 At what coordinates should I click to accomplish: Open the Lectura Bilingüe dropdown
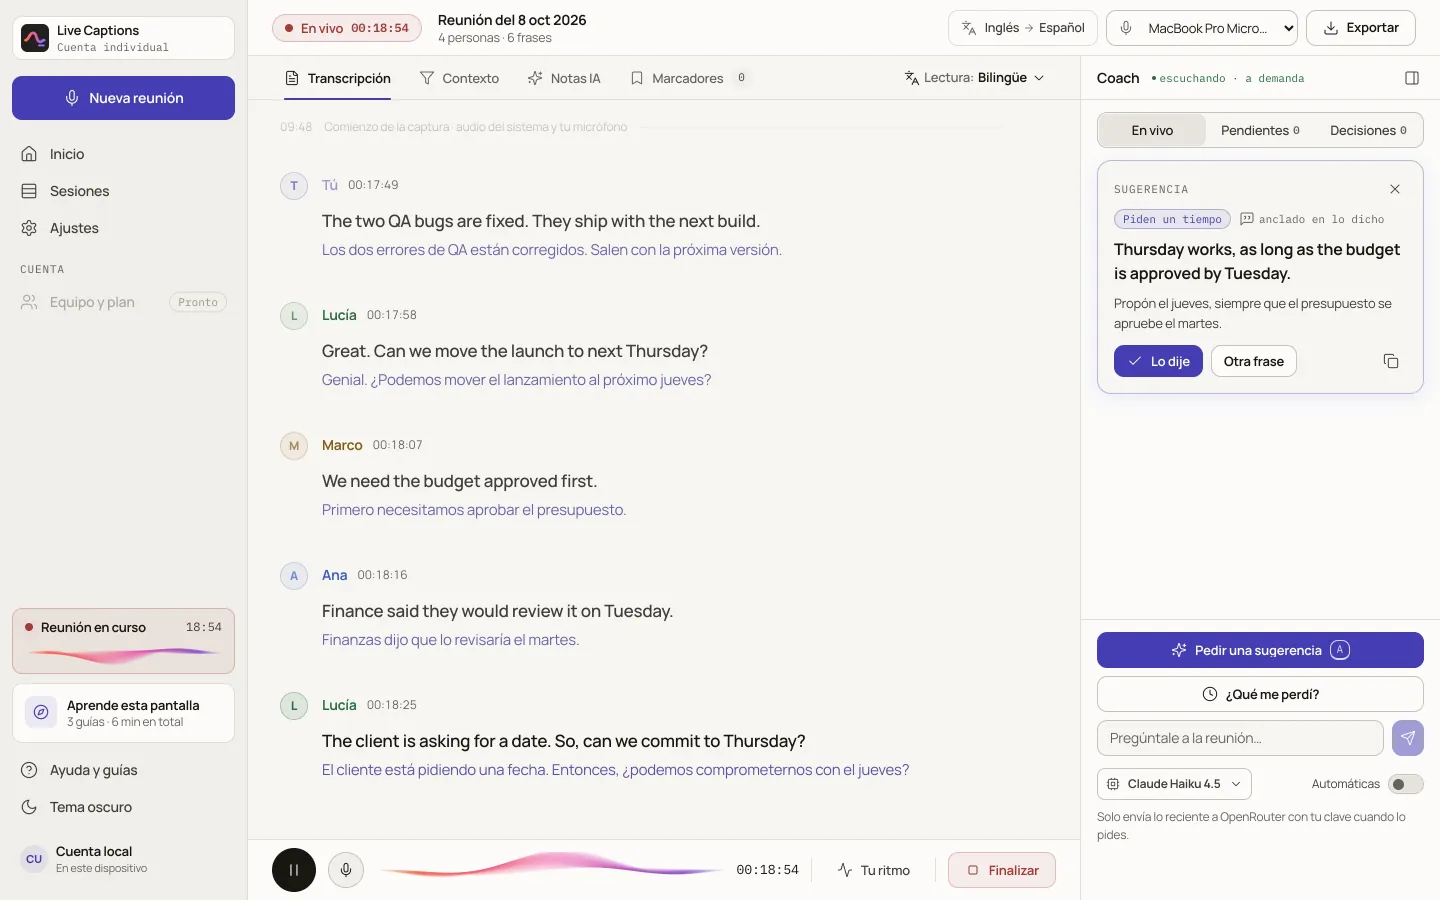(975, 78)
